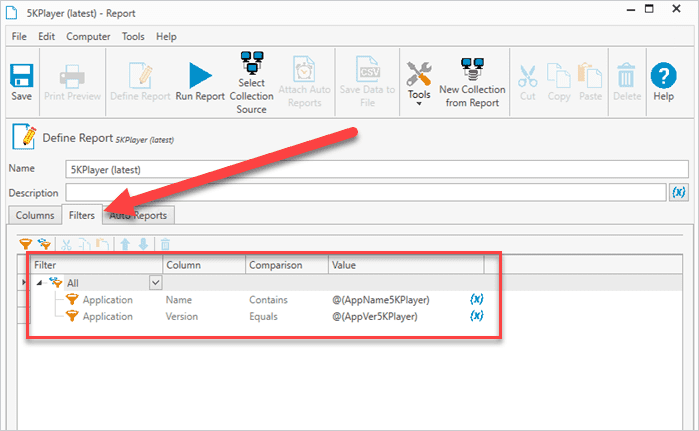The image size is (699, 431).
Task: Select the Filters tab
Action: click(82, 215)
